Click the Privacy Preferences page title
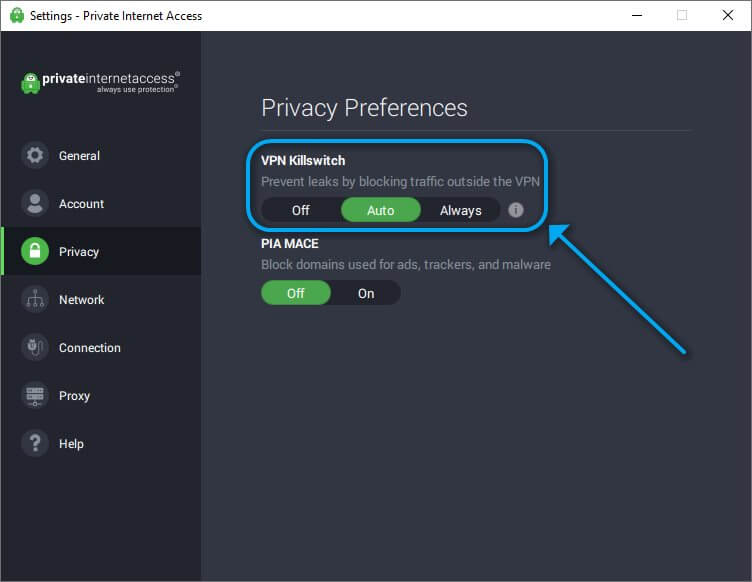Image resolution: width=752 pixels, height=582 pixels. point(364,108)
